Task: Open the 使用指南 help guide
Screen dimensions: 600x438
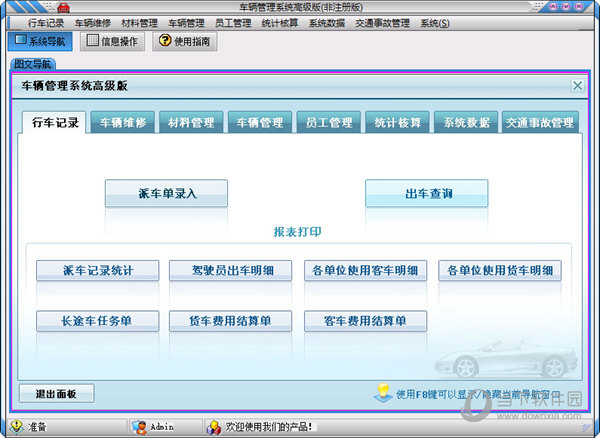Action: coord(185,41)
